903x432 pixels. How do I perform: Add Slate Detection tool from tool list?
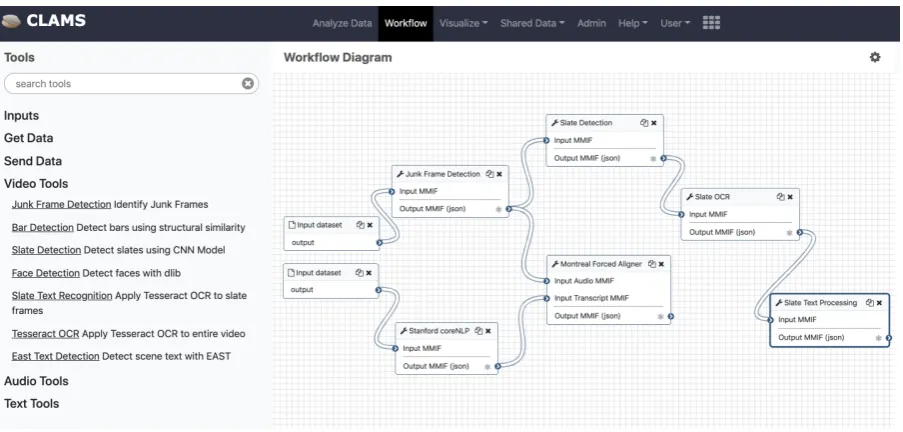click(x=46, y=250)
